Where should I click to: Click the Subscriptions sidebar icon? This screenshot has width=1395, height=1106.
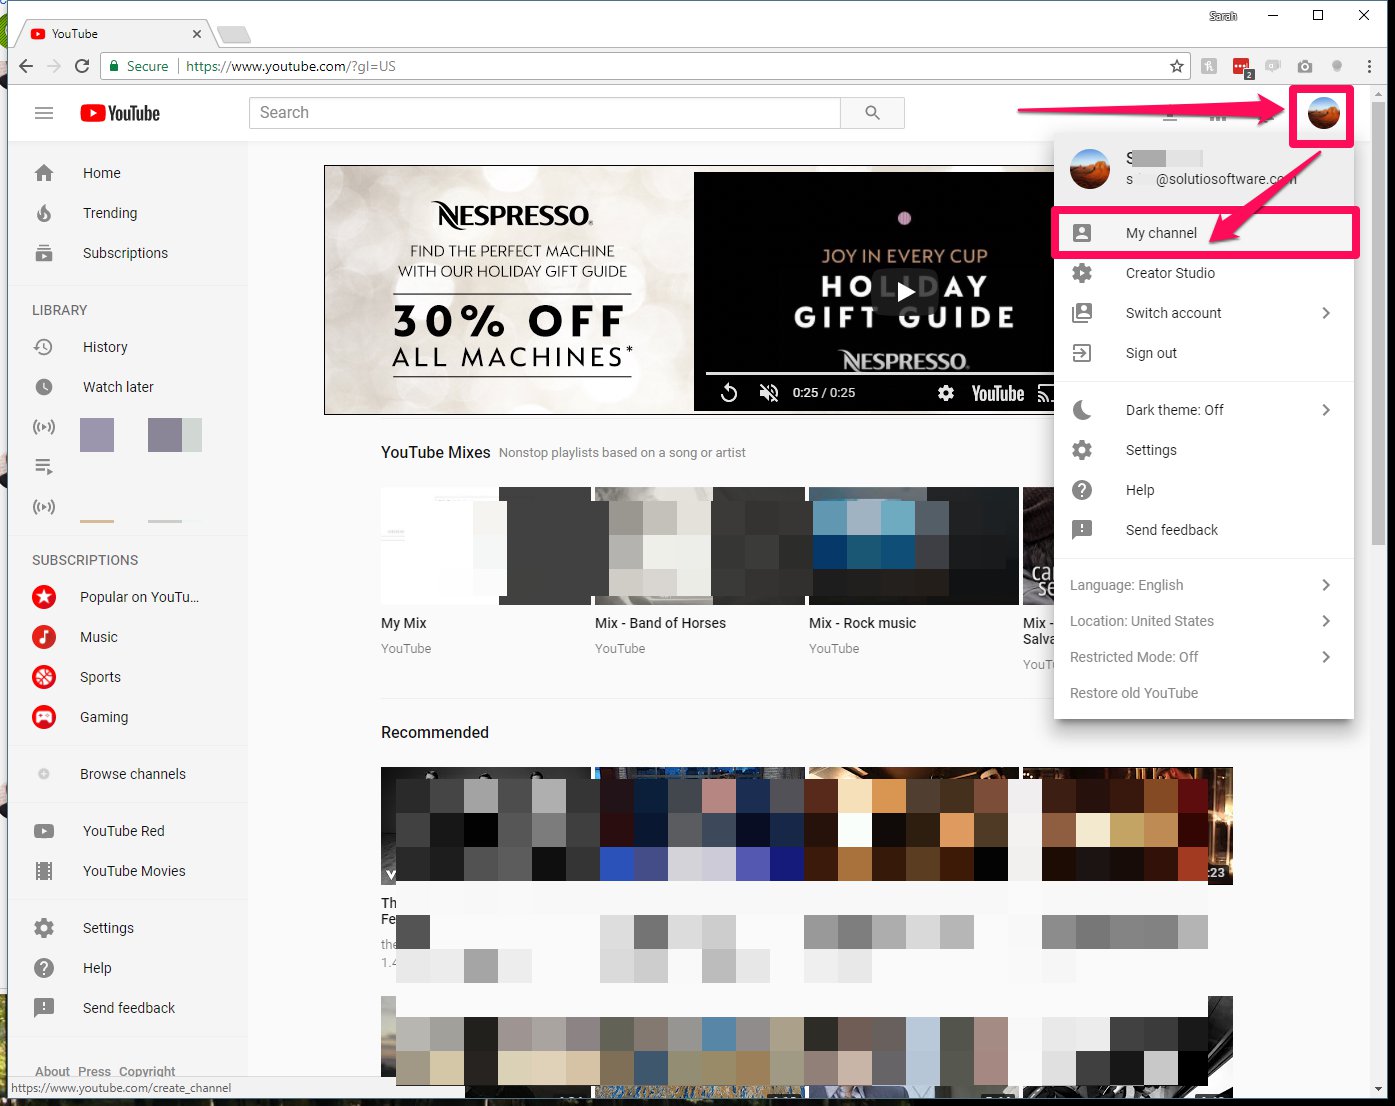[44, 253]
